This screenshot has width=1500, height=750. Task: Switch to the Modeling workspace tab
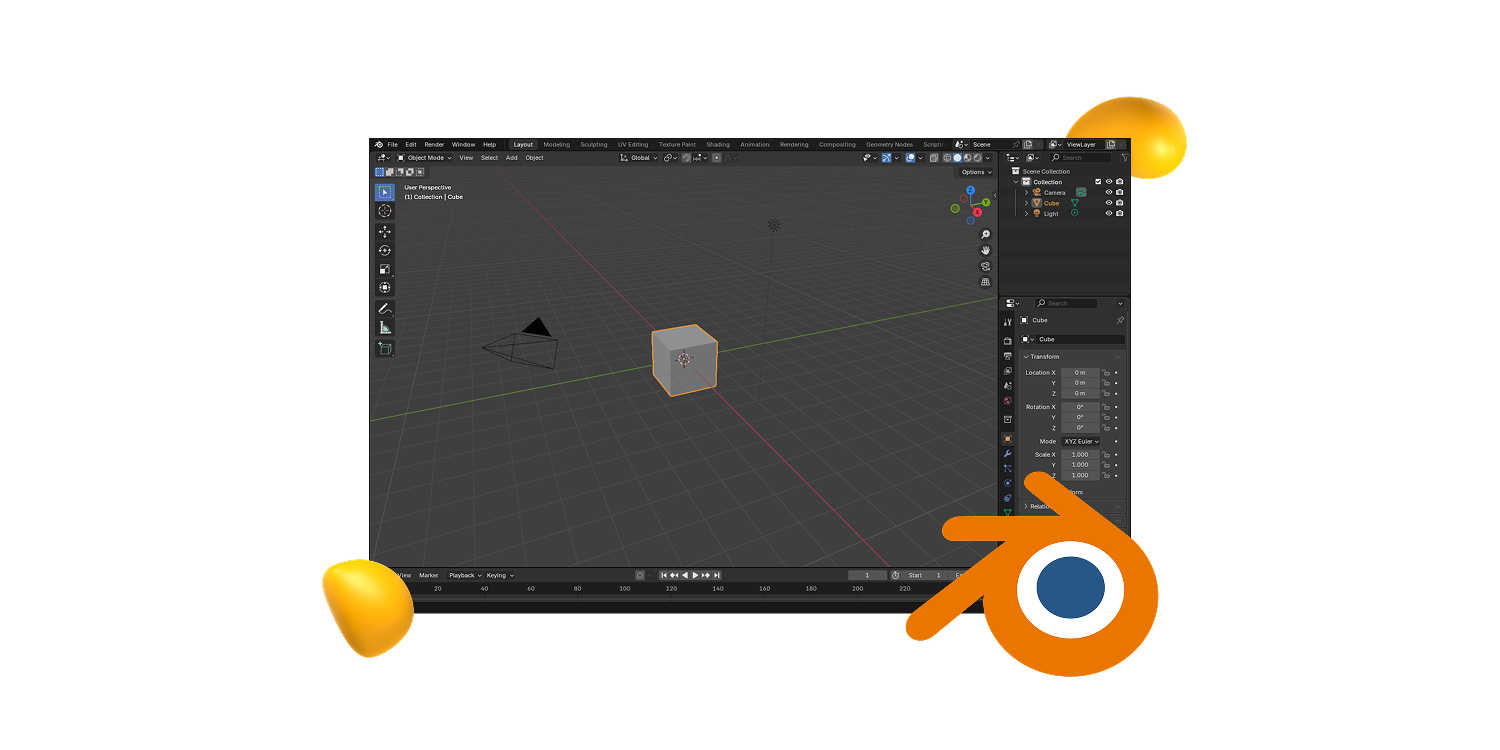point(557,144)
